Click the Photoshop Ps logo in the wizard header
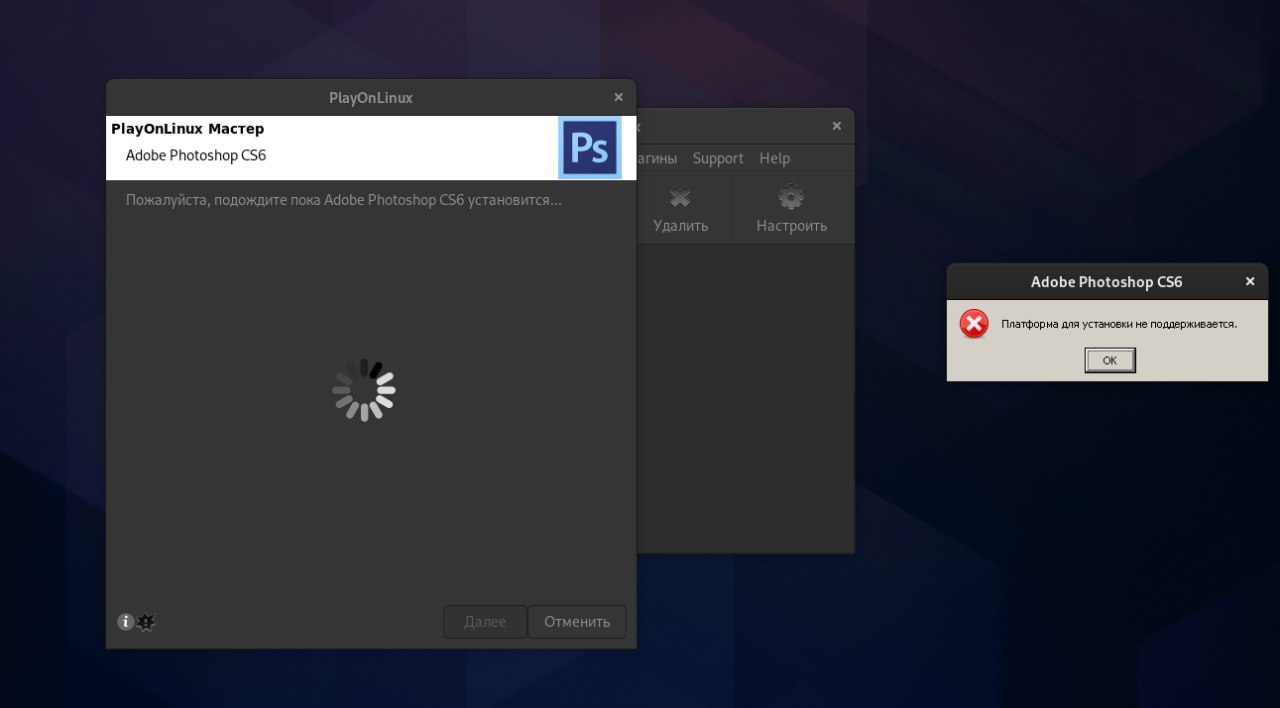This screenshot has height=708, width=1280. (590, 148)
